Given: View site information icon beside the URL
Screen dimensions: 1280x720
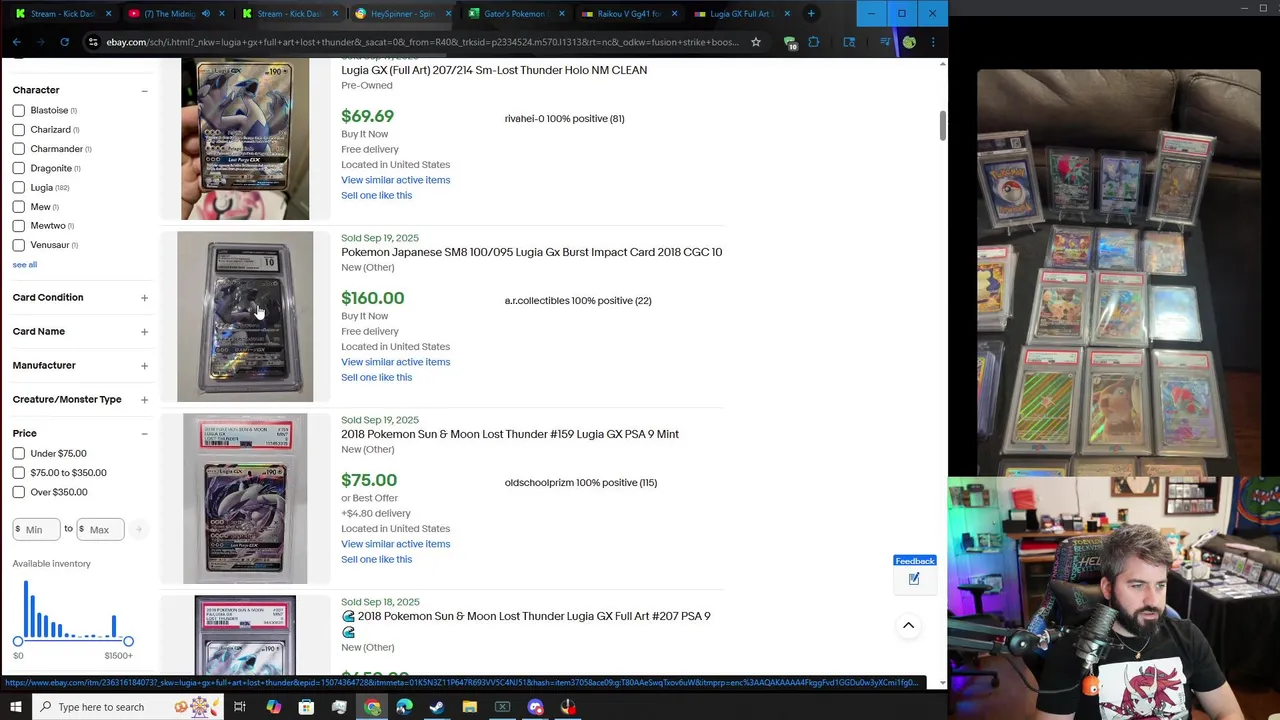Looking at the screenshot, I should pyautogui.click(x=93, y=42).
